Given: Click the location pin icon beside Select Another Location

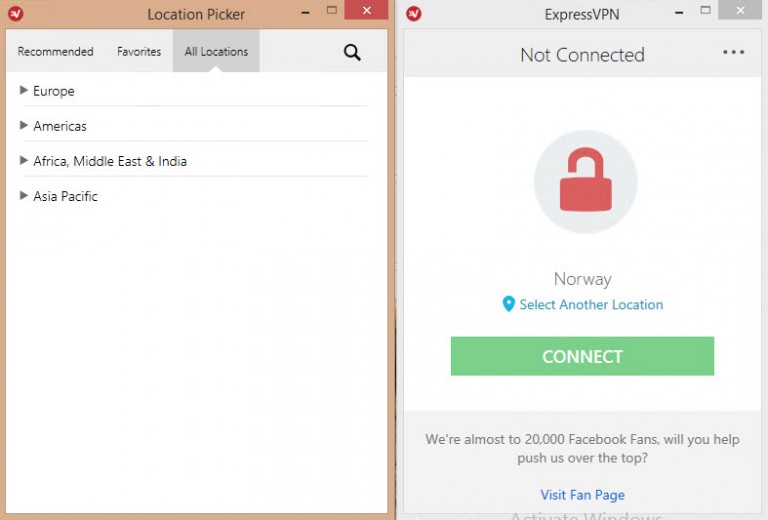Looking at the screenshot, I should [508, 304].
